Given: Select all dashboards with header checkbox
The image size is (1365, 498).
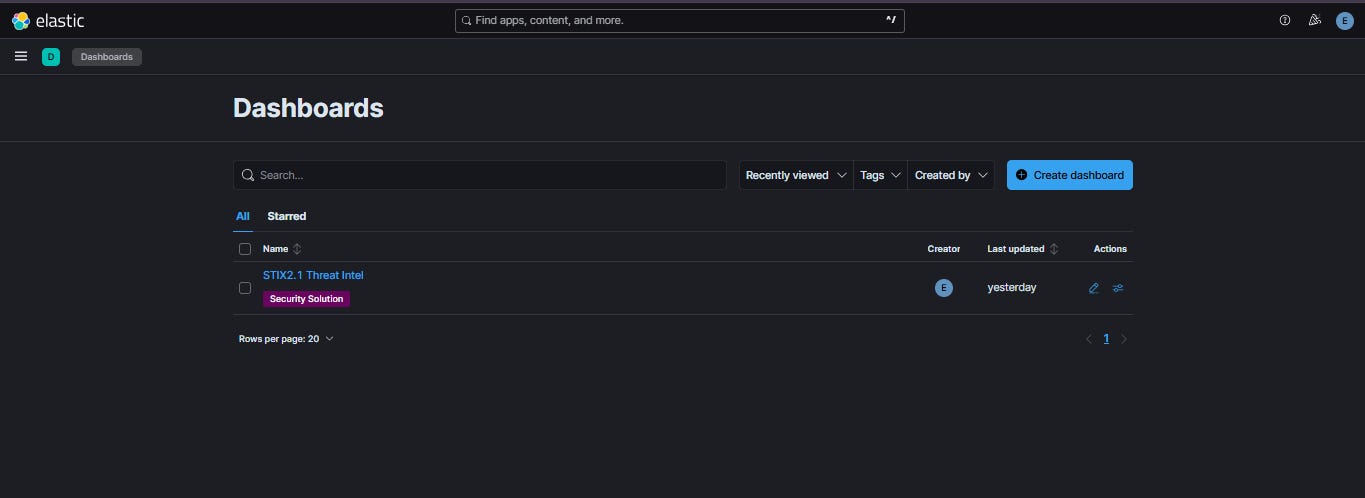Looking at the screenshot, I should (x=245, y=249).
